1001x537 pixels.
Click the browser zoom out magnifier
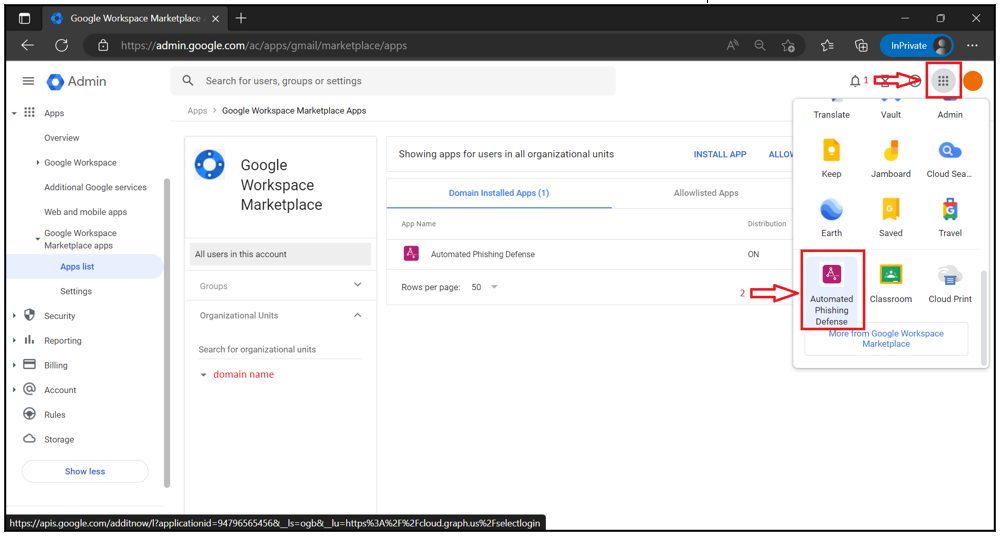pyautogui.click(x=760, y=45)
